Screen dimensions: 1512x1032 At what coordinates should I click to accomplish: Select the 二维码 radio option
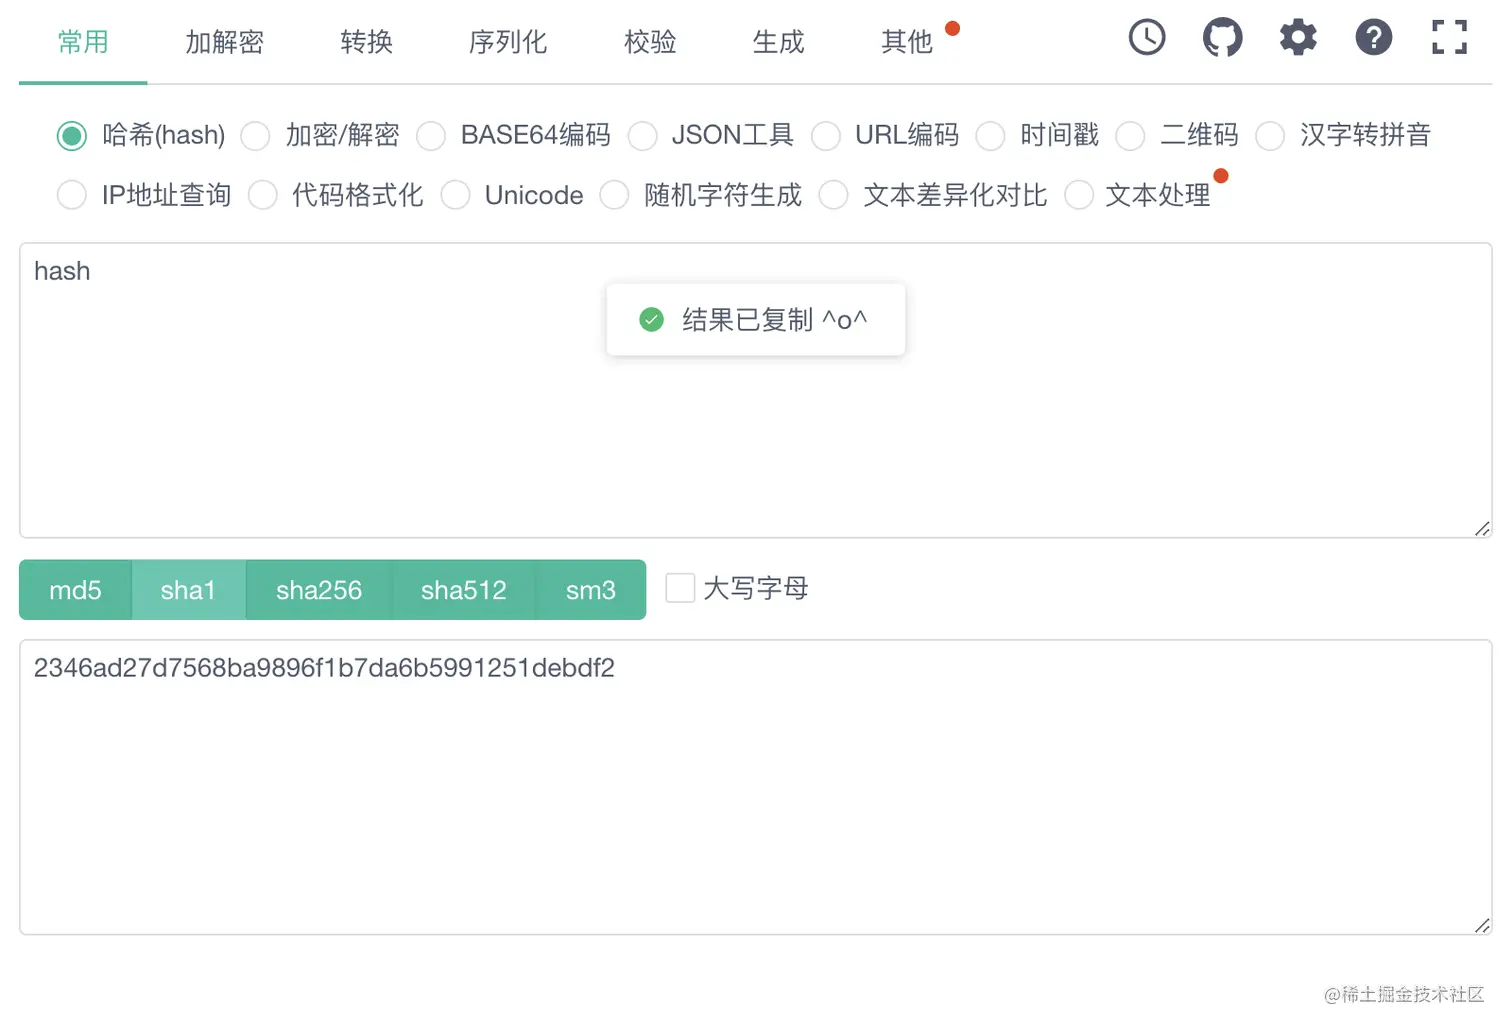(x=1130, y=136)
